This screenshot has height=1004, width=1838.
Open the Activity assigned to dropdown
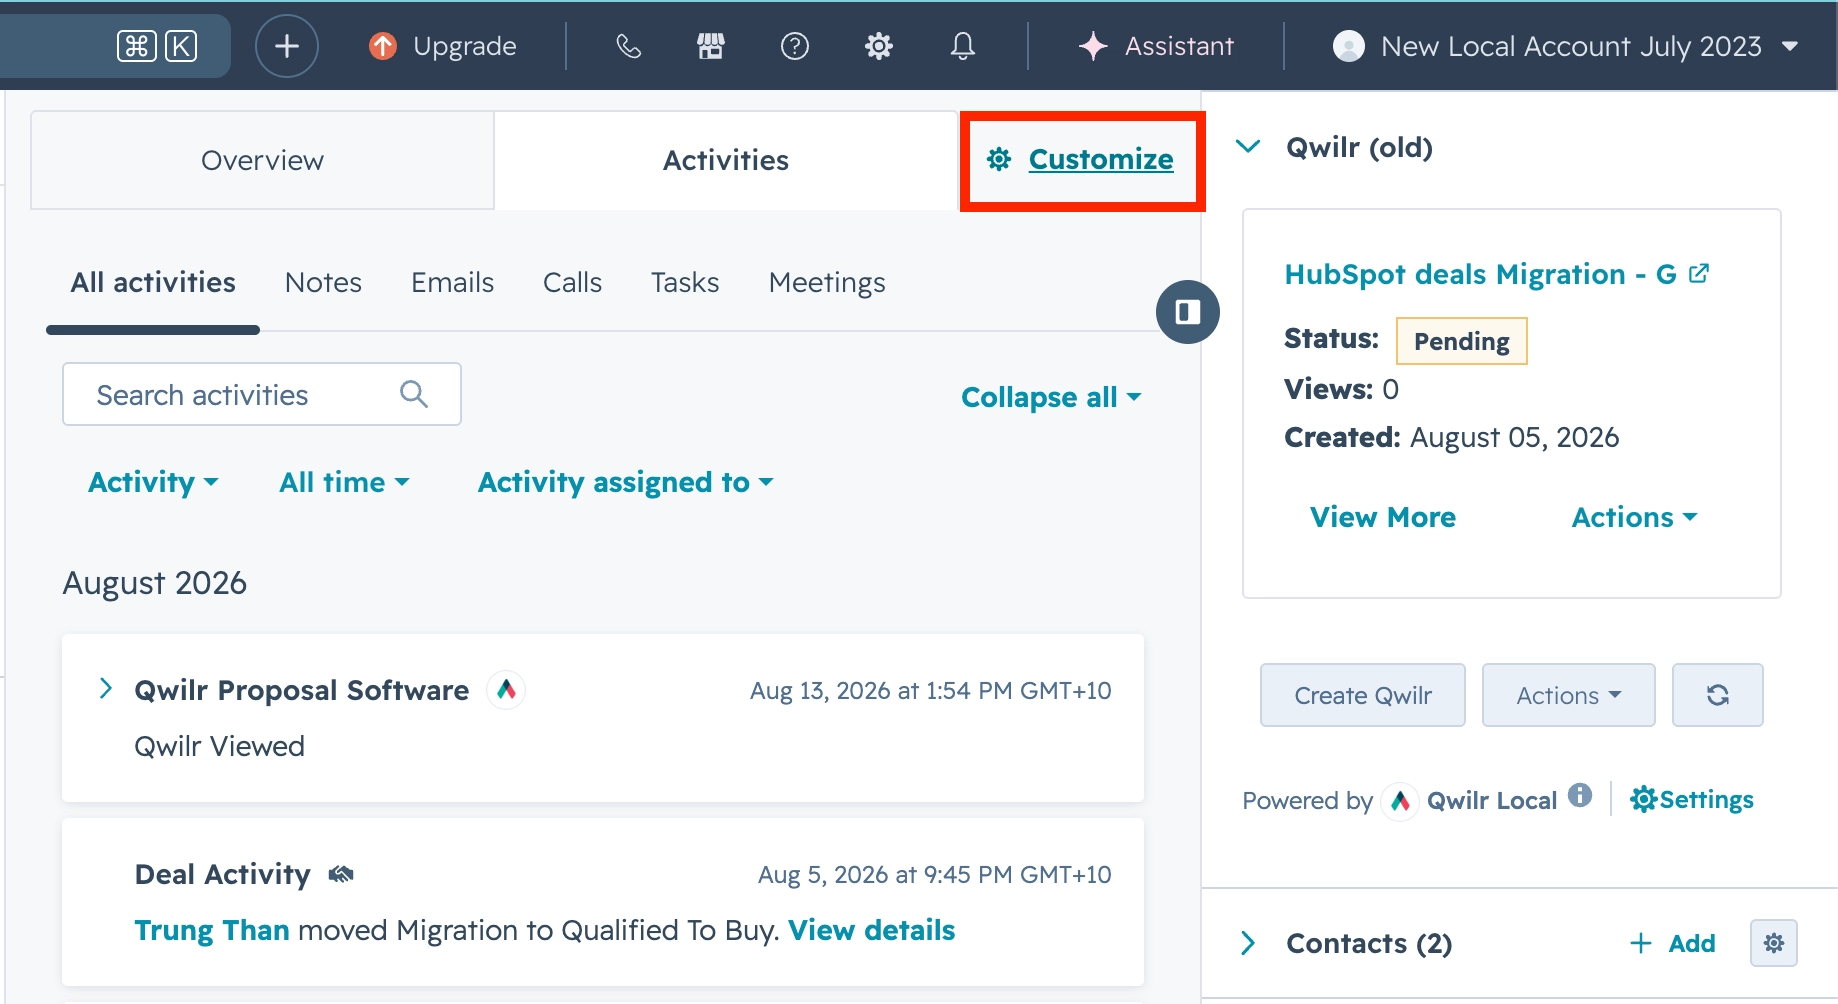click(625, 483)
